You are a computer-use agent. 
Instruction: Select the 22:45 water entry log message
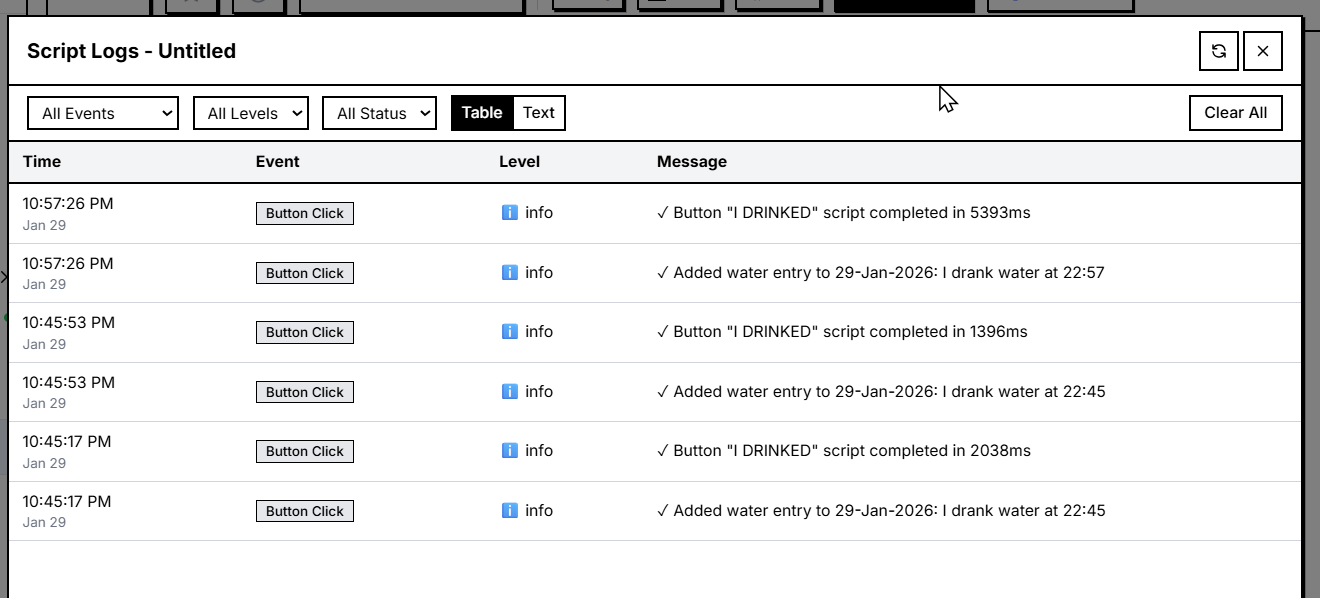pos(881,391)
